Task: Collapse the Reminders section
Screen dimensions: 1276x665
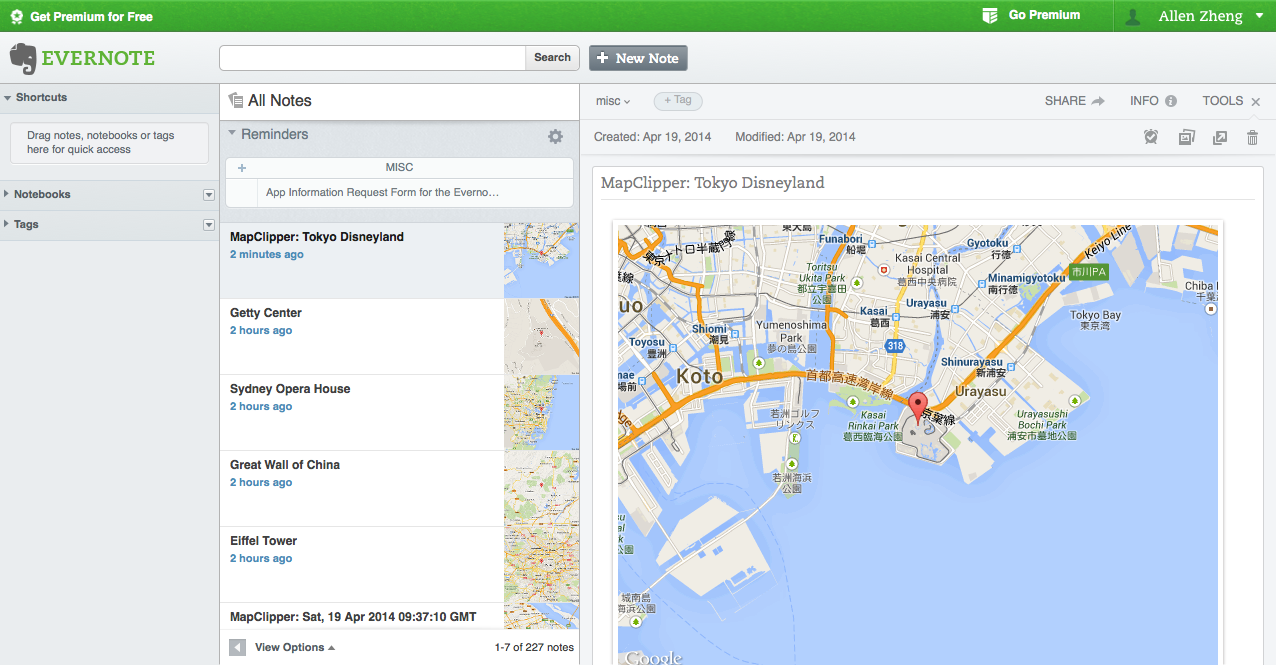Action: pyautogui.click(x=232, y=133)
